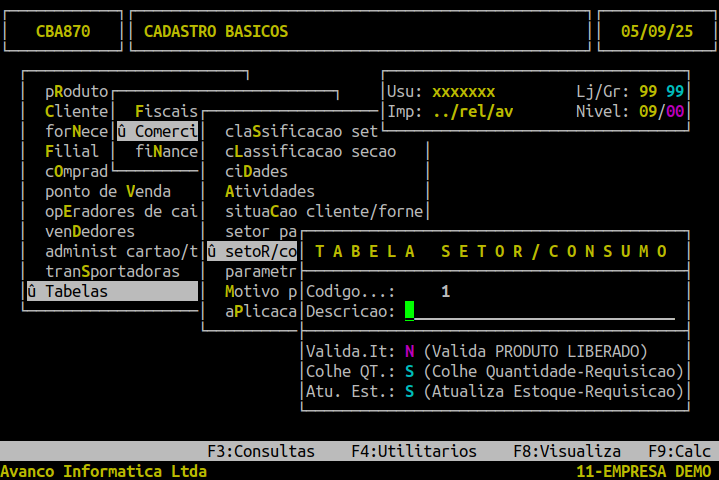Image resolution: width=719 pixels, height=480 pixels.
Task: Select opEradores de cai entry
Action: point(122,211)
